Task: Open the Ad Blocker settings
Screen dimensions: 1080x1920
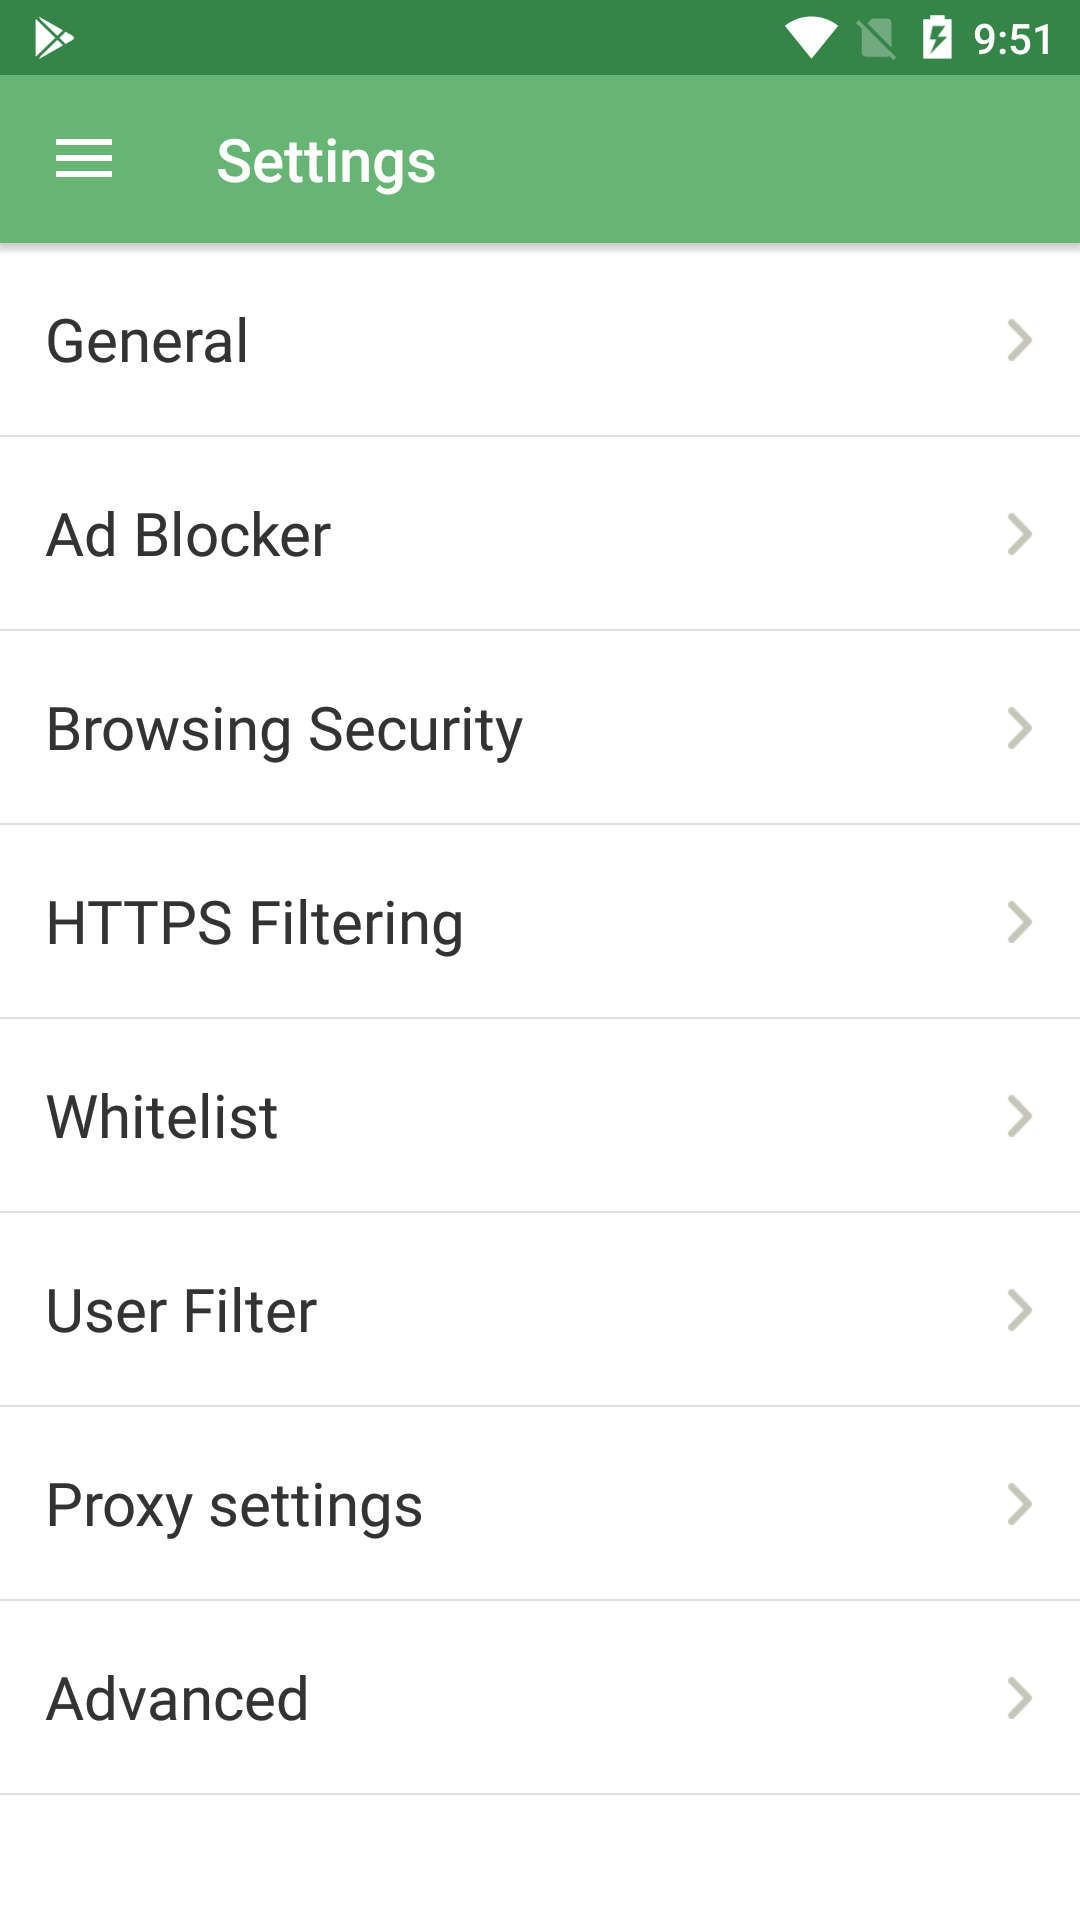Action: pos(189,535)
